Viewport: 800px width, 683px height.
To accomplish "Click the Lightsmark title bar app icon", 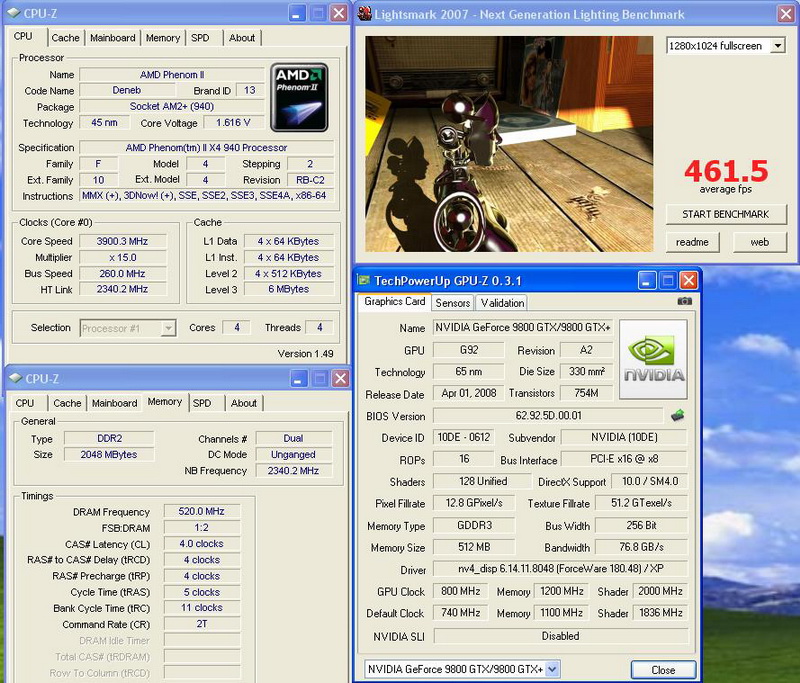I will (364, 14).
